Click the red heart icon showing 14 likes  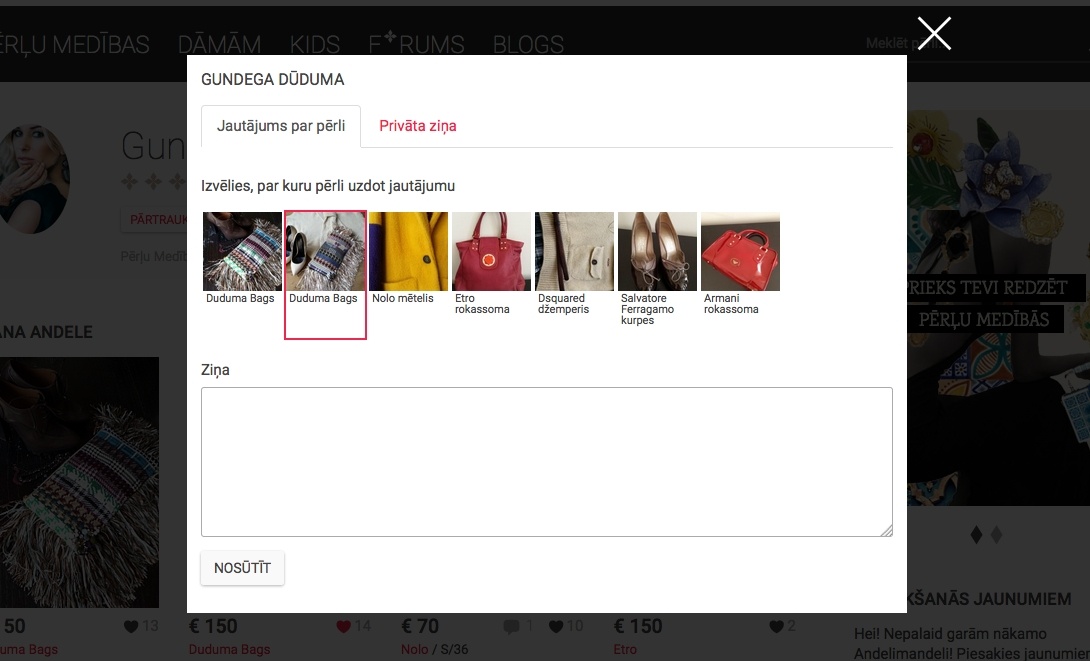click(x=344, y=627)
